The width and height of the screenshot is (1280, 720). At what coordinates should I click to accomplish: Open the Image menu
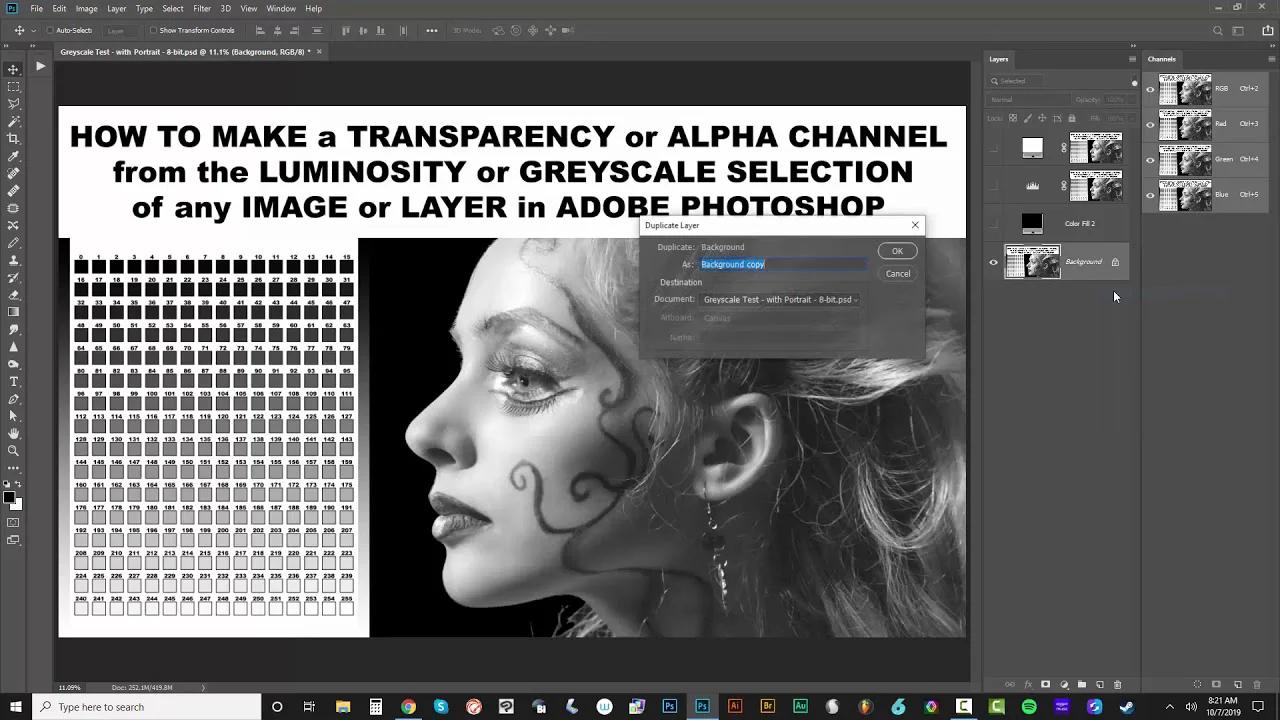click(87, 9)
